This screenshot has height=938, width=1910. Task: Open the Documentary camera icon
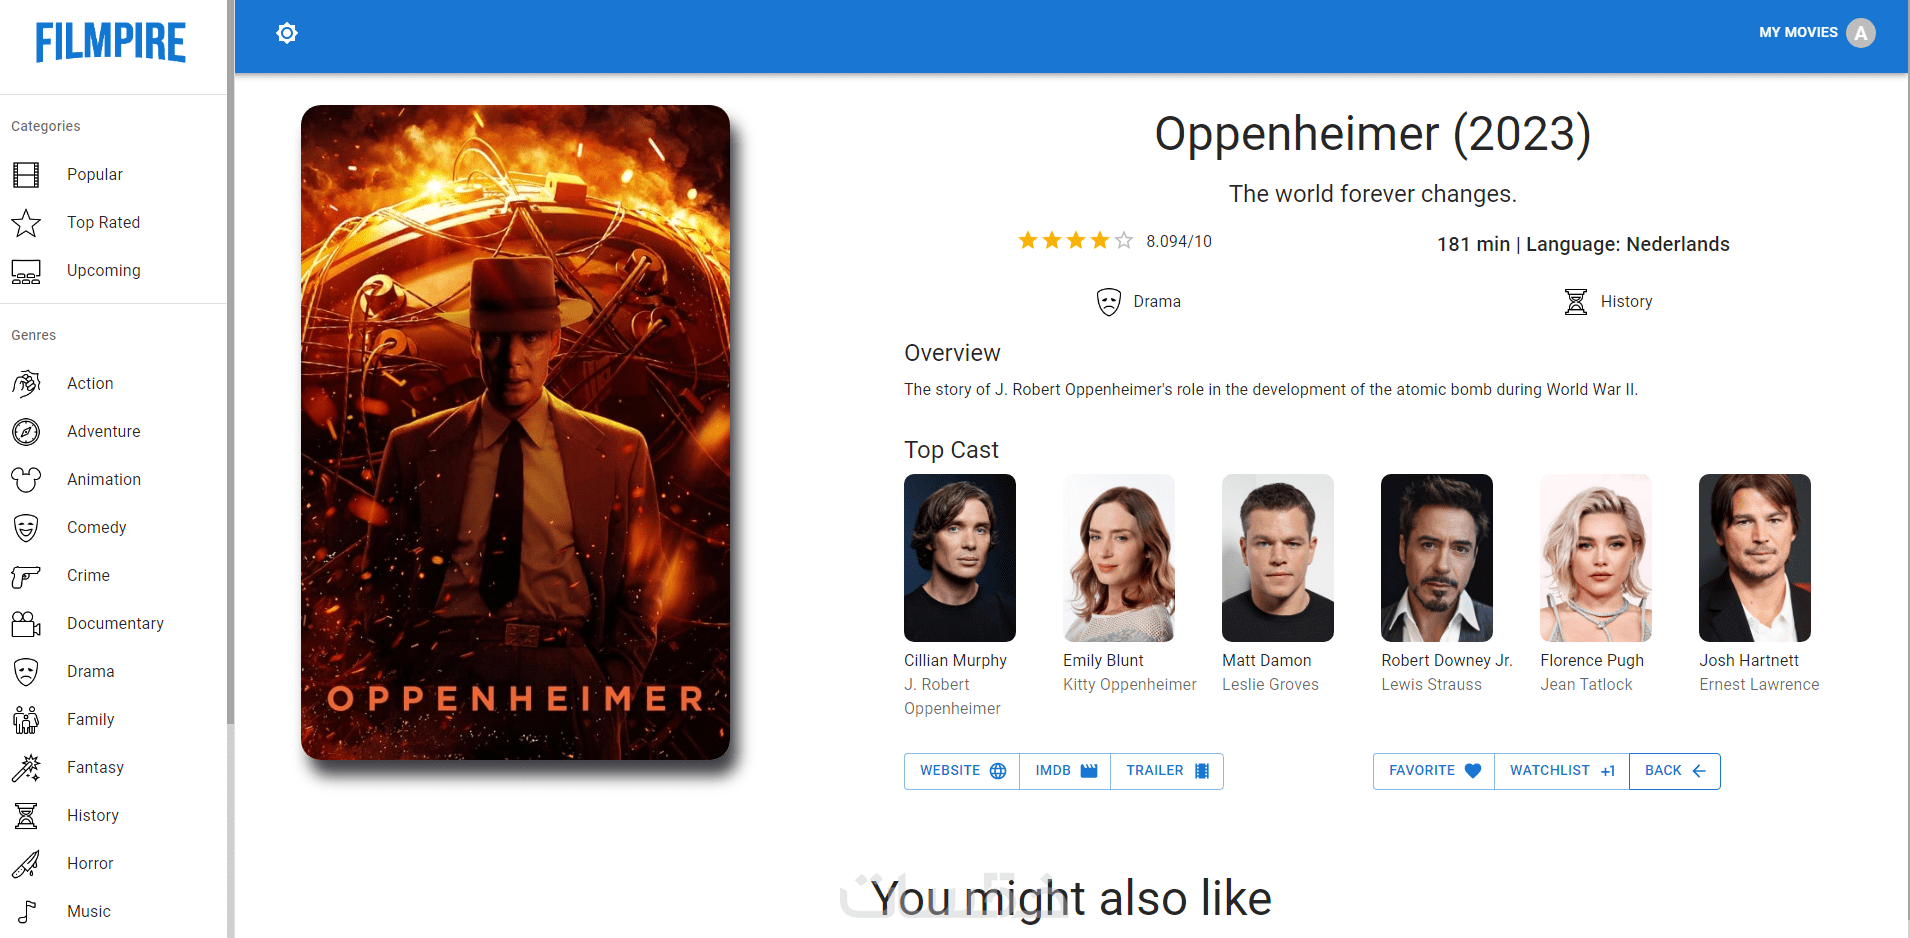coord(26,624)
